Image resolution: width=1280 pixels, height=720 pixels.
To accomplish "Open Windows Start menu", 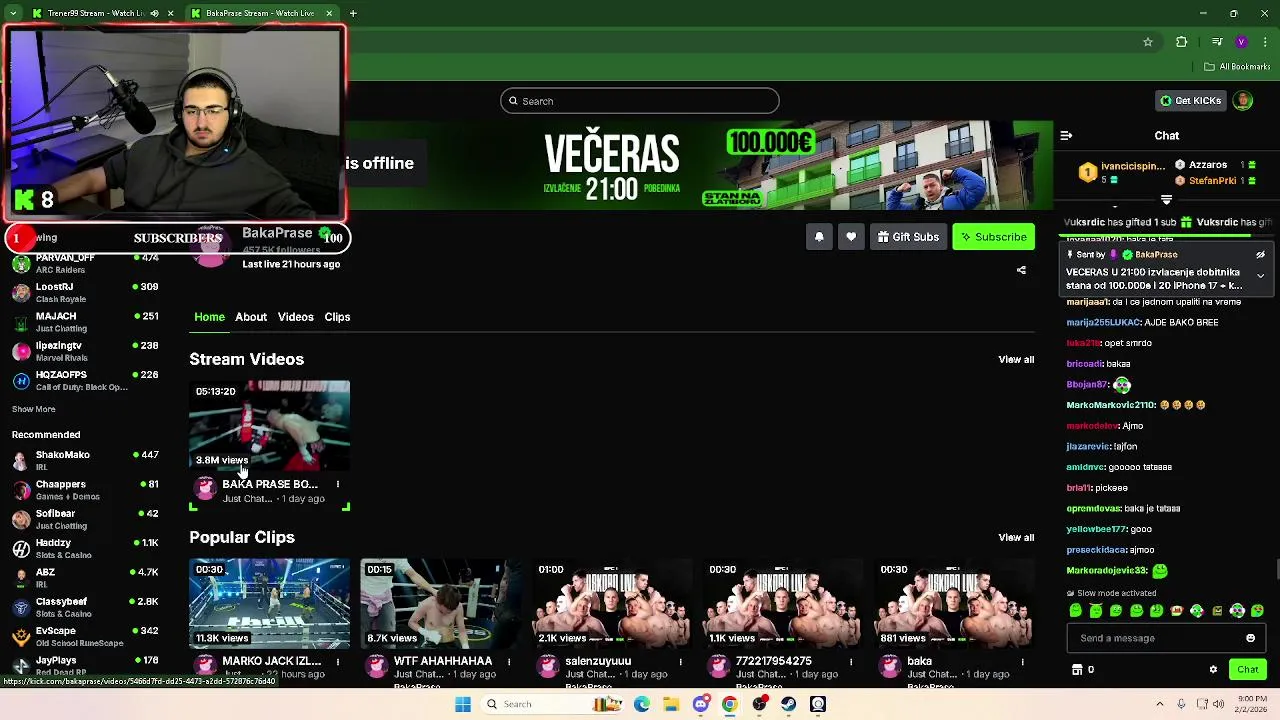I will (463, 704).
